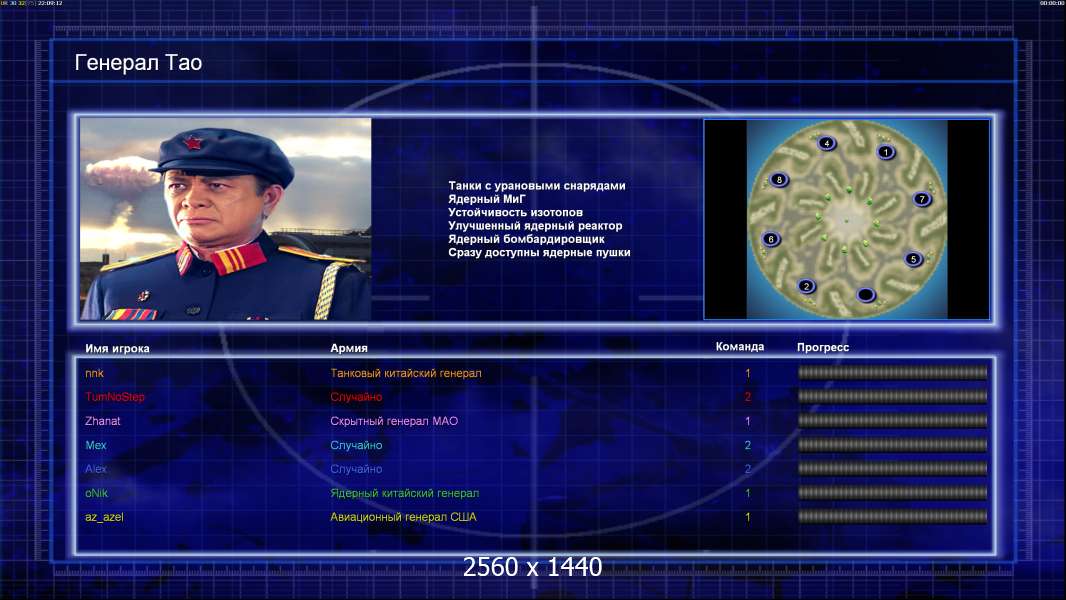The image size is (1066, 600).
Task: Click team number in Alex row
Action: click(x=748, y=469)
